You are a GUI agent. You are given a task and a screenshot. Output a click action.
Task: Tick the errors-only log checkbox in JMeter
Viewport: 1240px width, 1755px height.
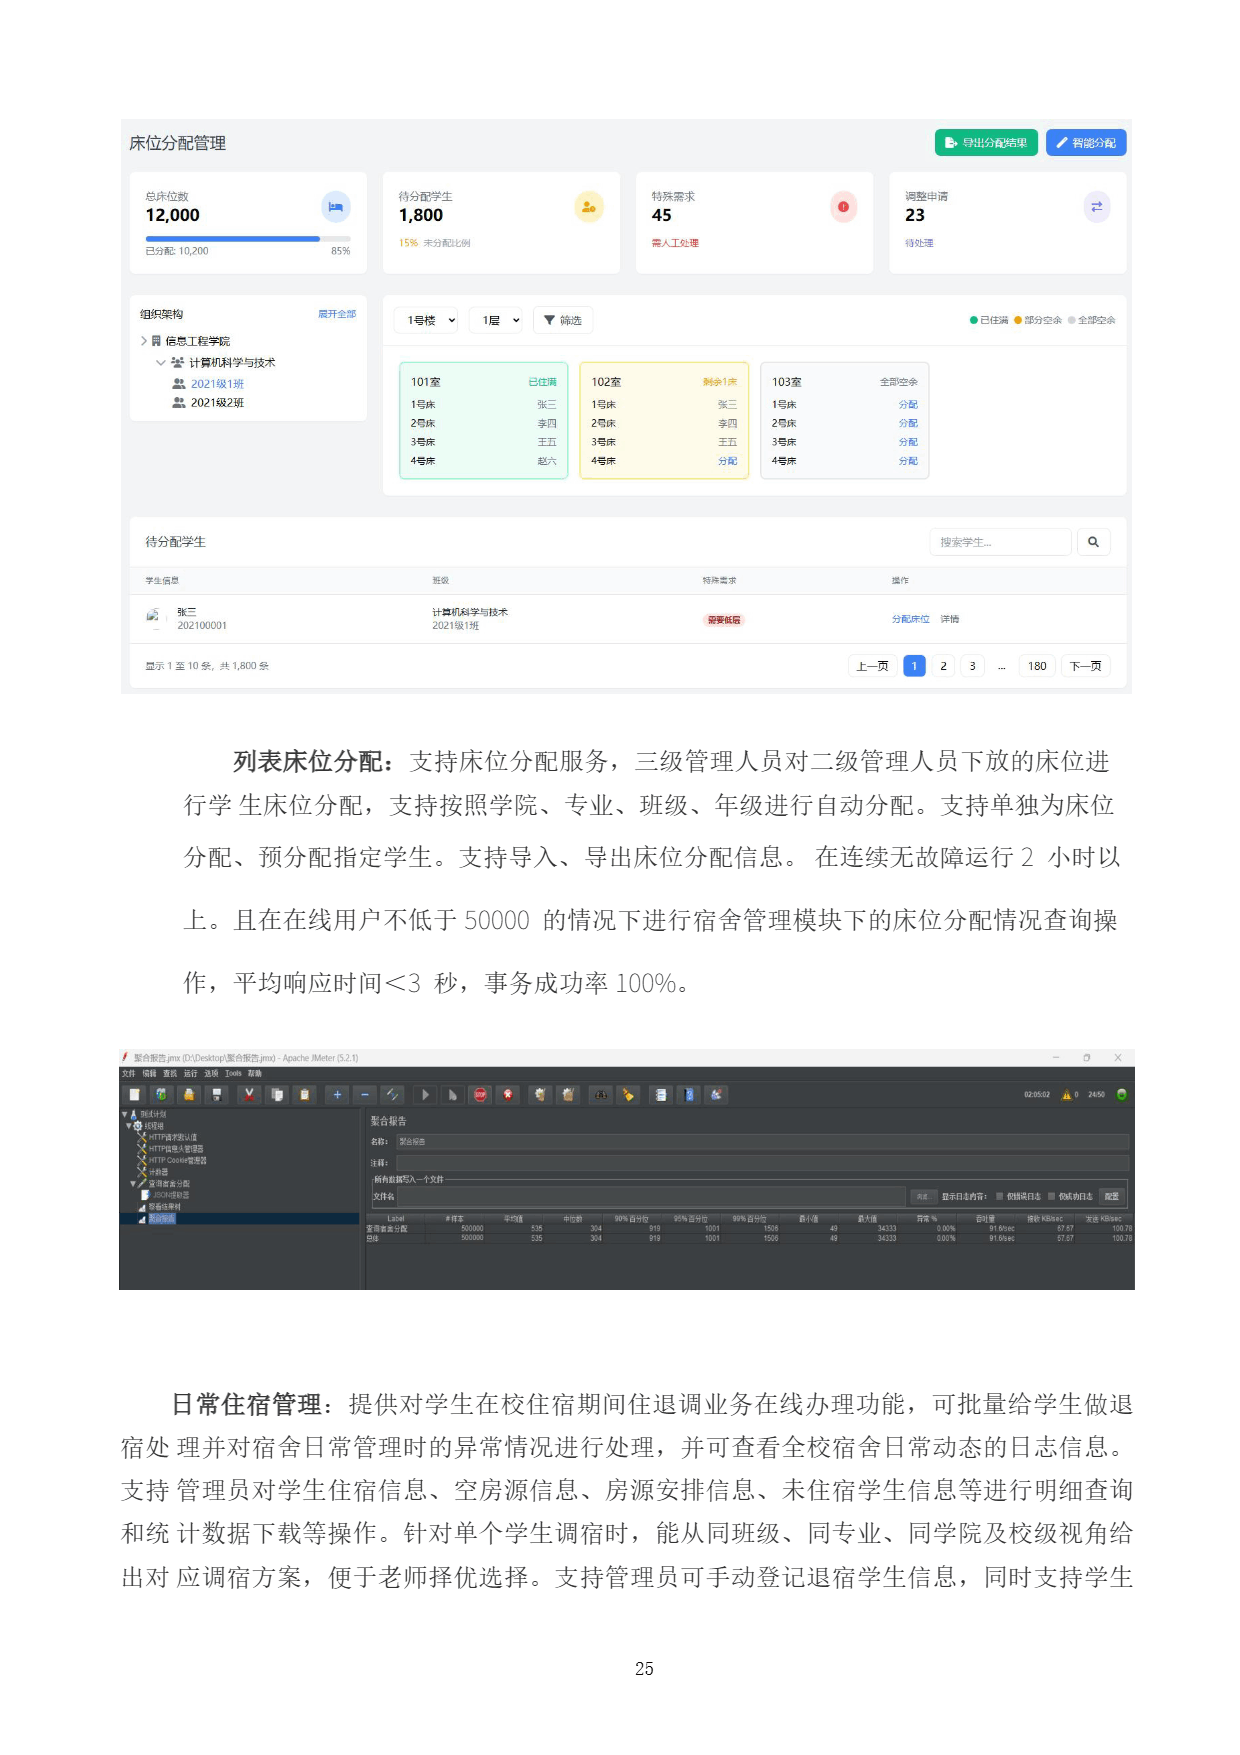[x=999, y=1196]
